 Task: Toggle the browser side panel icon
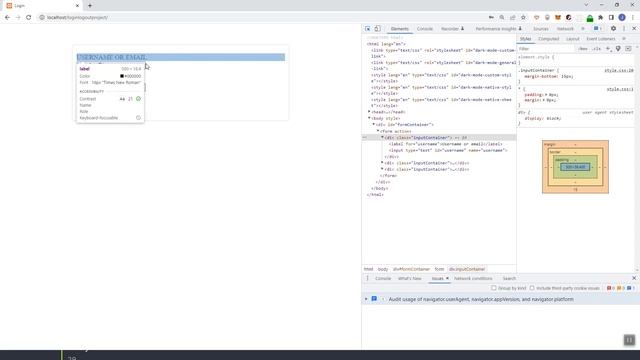(x=611, y=18)
